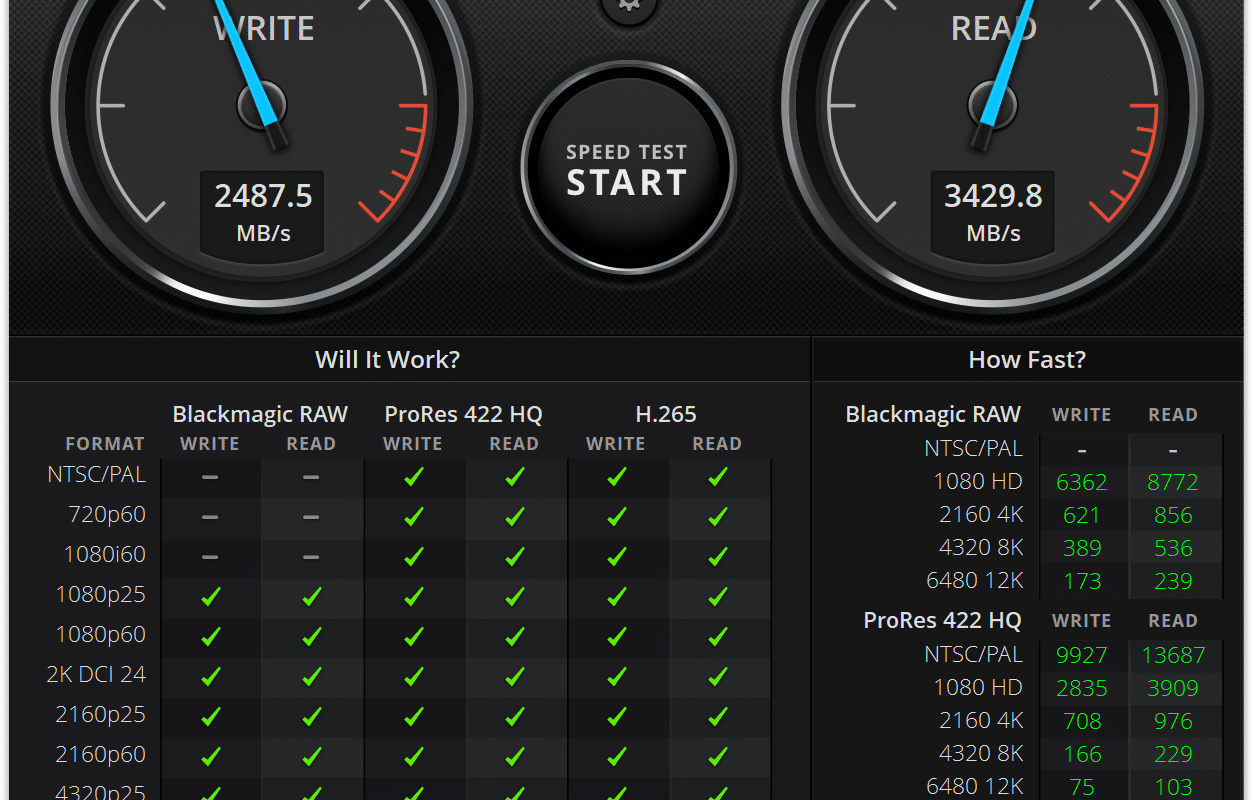Click the 6362 write value
1253x800 pixels.
point(1082,483)
